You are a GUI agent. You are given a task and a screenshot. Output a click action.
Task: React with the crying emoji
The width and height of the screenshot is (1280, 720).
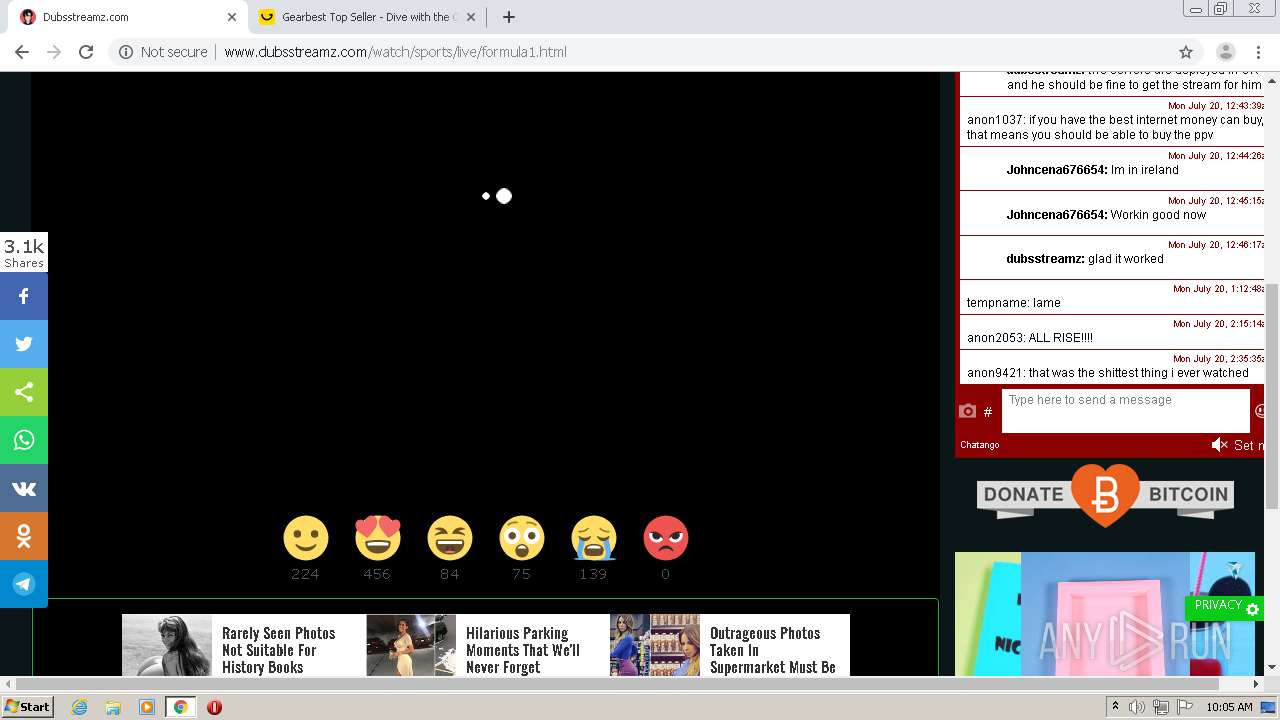[x=594, y=538]
